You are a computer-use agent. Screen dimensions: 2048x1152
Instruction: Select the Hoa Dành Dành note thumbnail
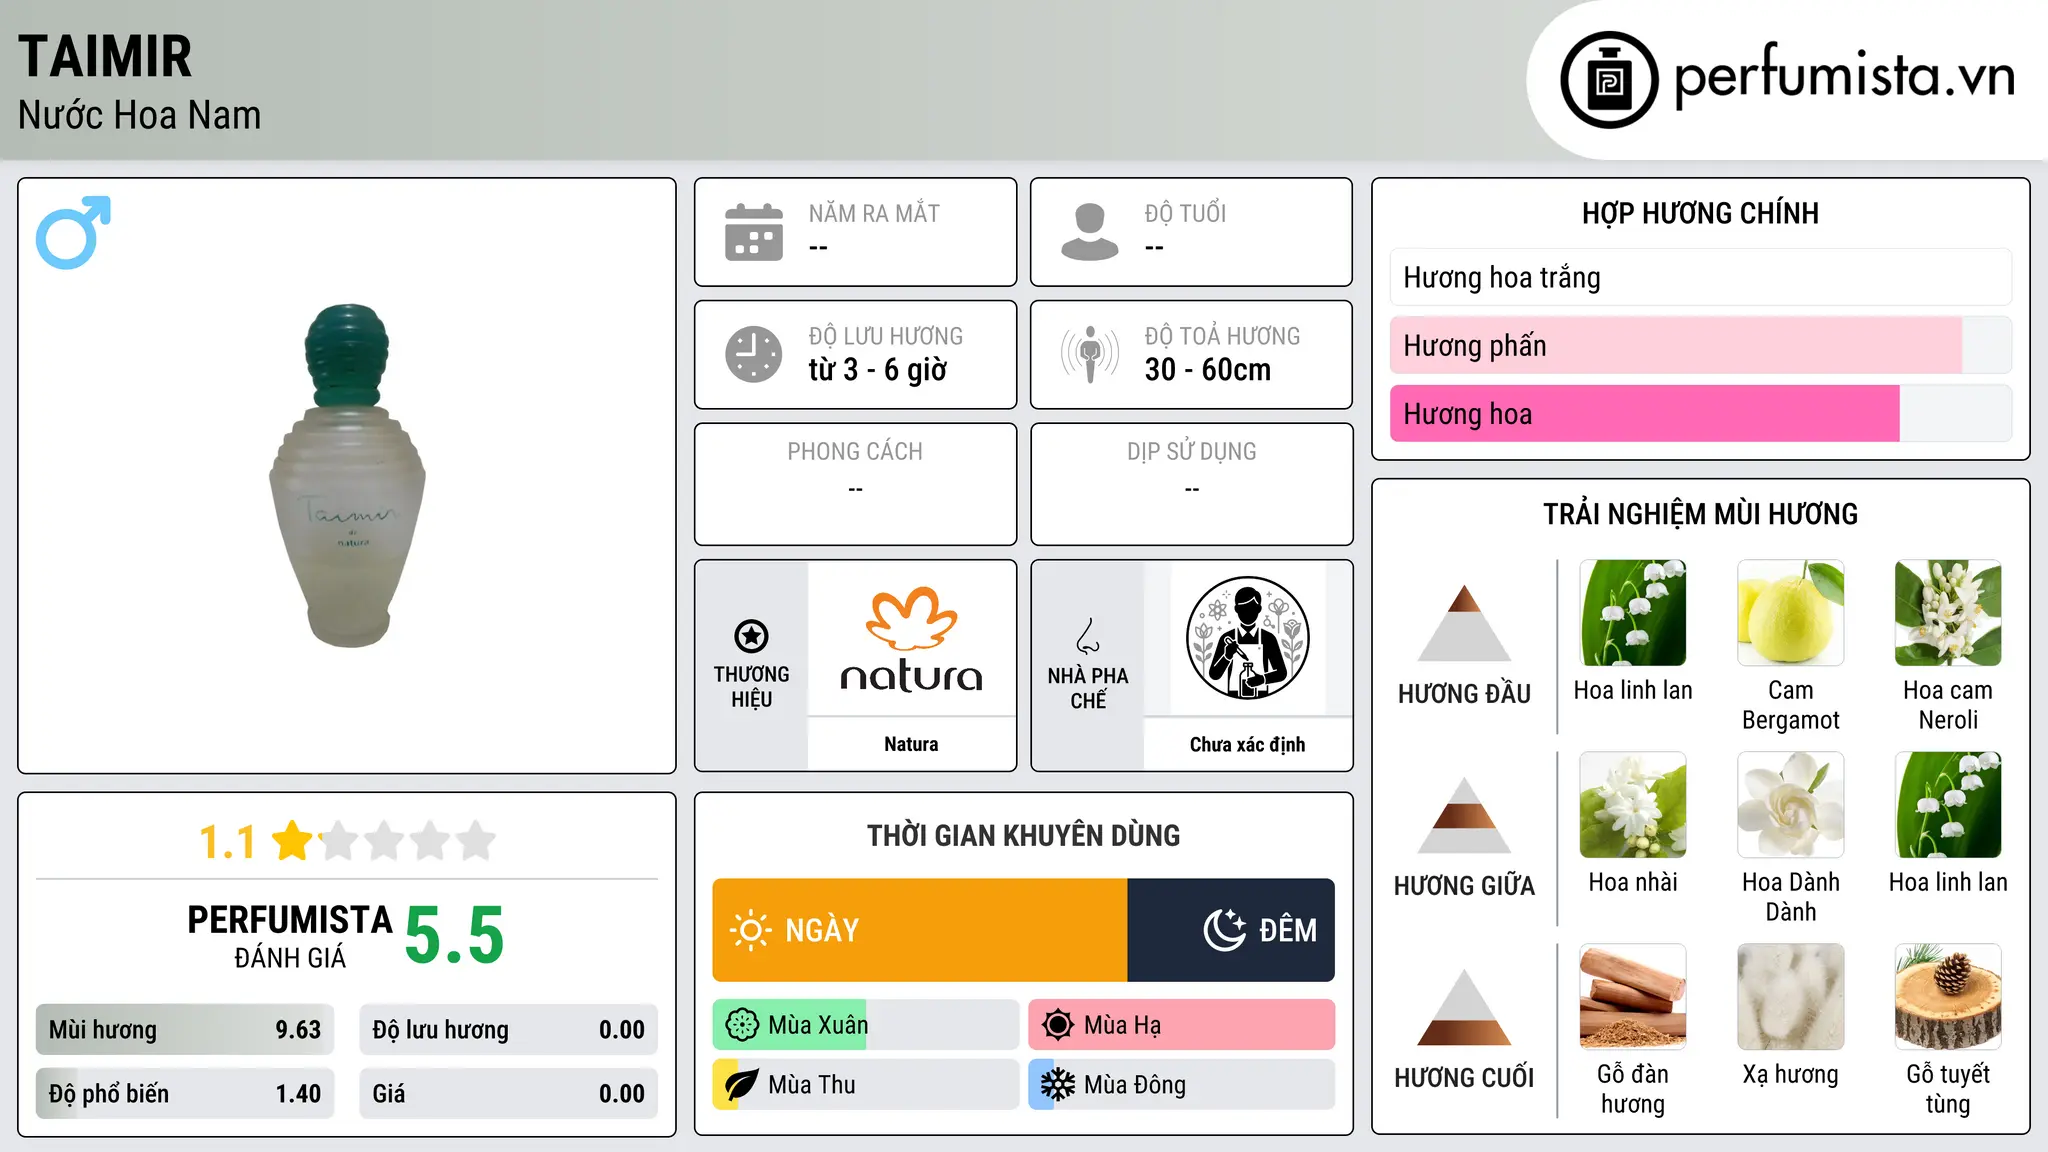1790,805
